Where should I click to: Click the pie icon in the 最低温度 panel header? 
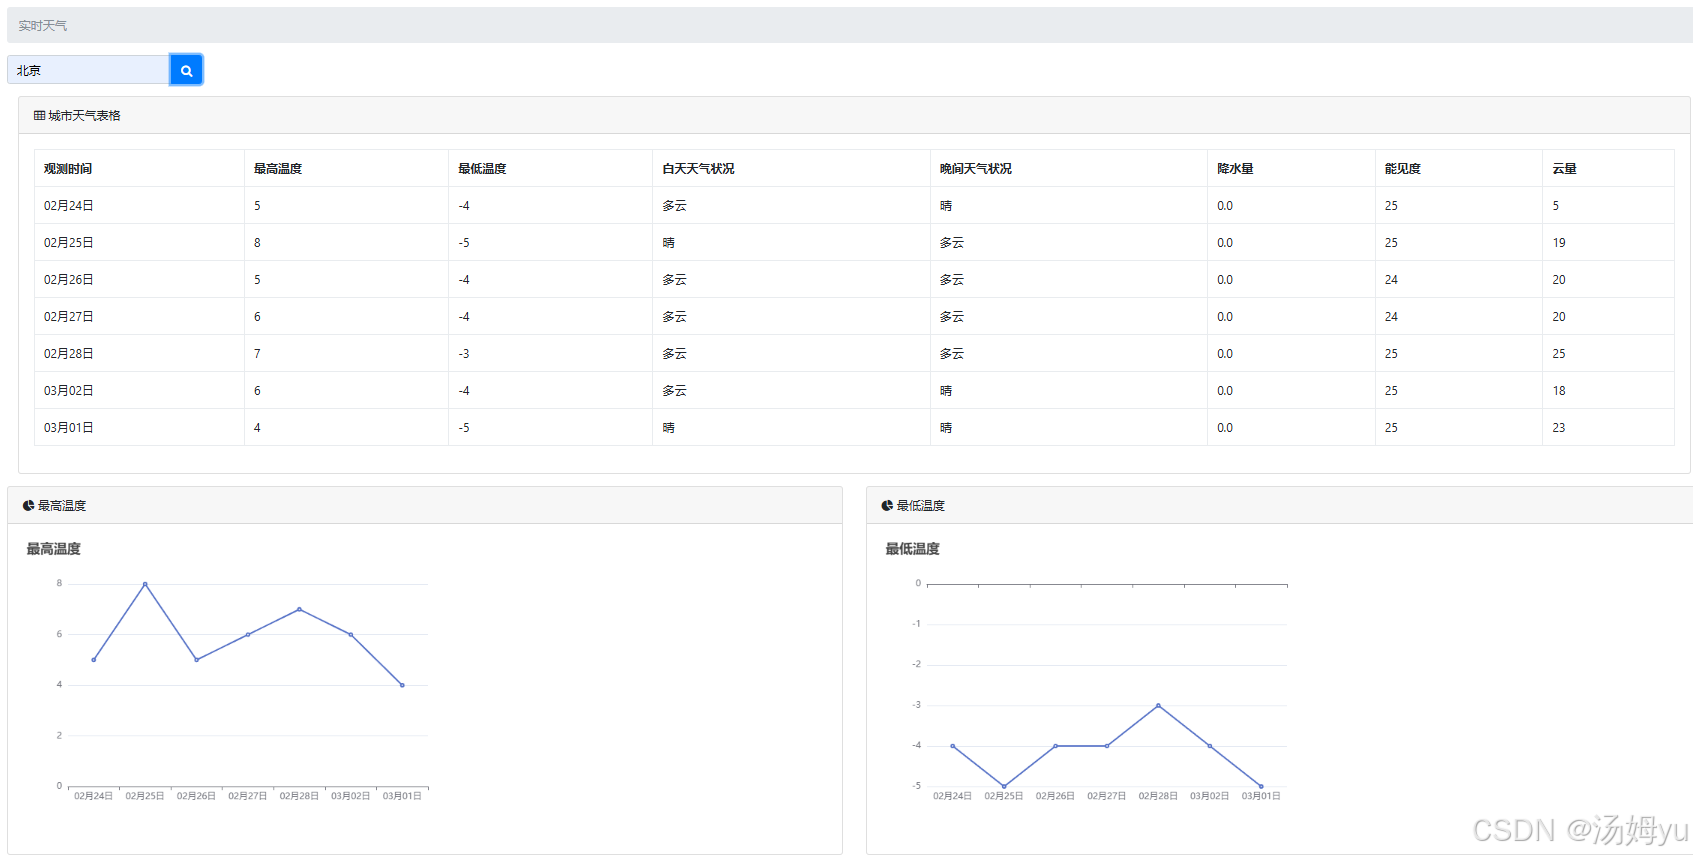[887, 506]
